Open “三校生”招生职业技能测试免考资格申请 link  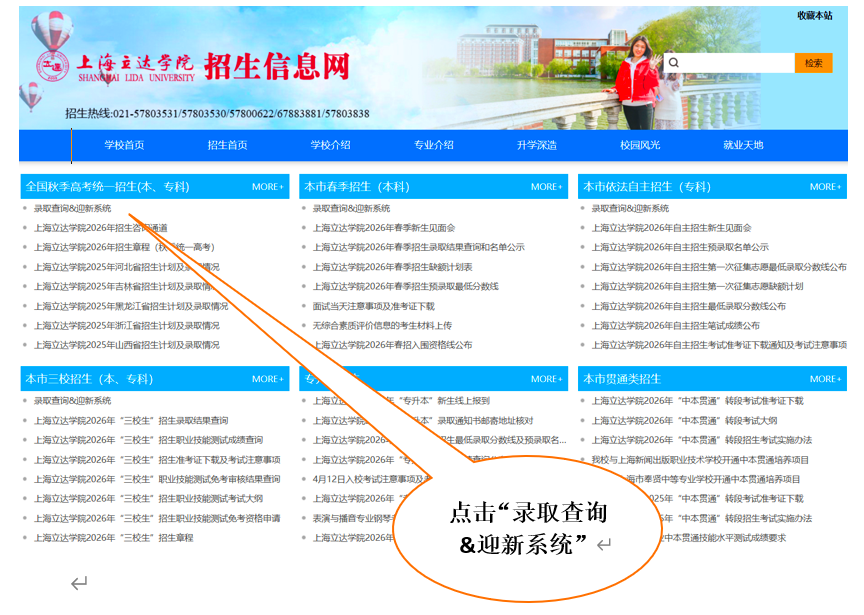(158, 519)
